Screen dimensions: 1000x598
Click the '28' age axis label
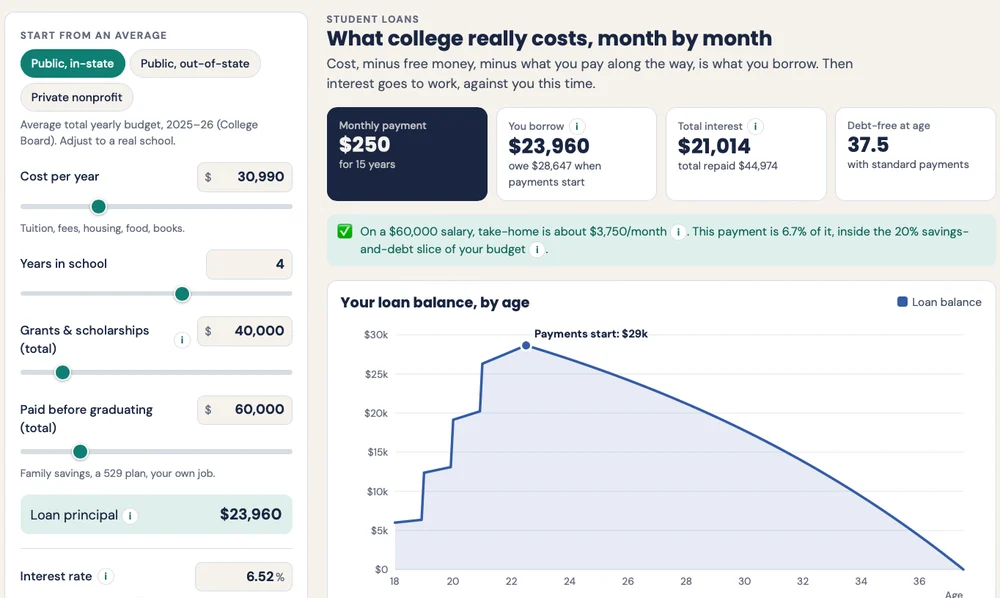[686, 581]
